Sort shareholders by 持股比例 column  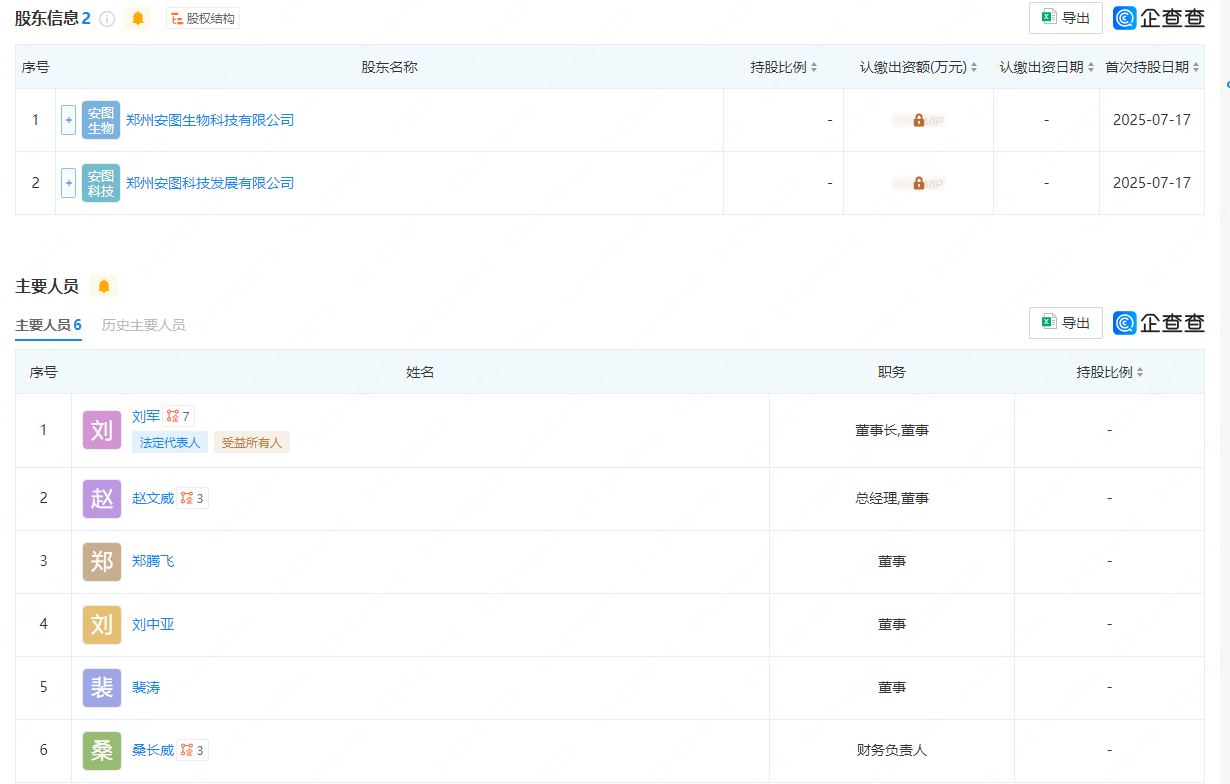click(784, 67)
